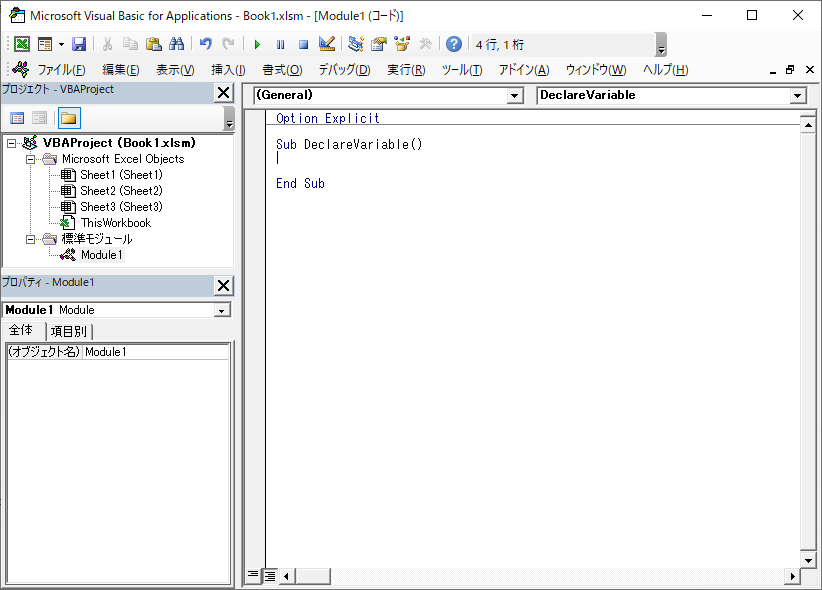Close the プロジェクト explorer panel
The height and width of the screenshot is (590, 822).
(224, 93)
